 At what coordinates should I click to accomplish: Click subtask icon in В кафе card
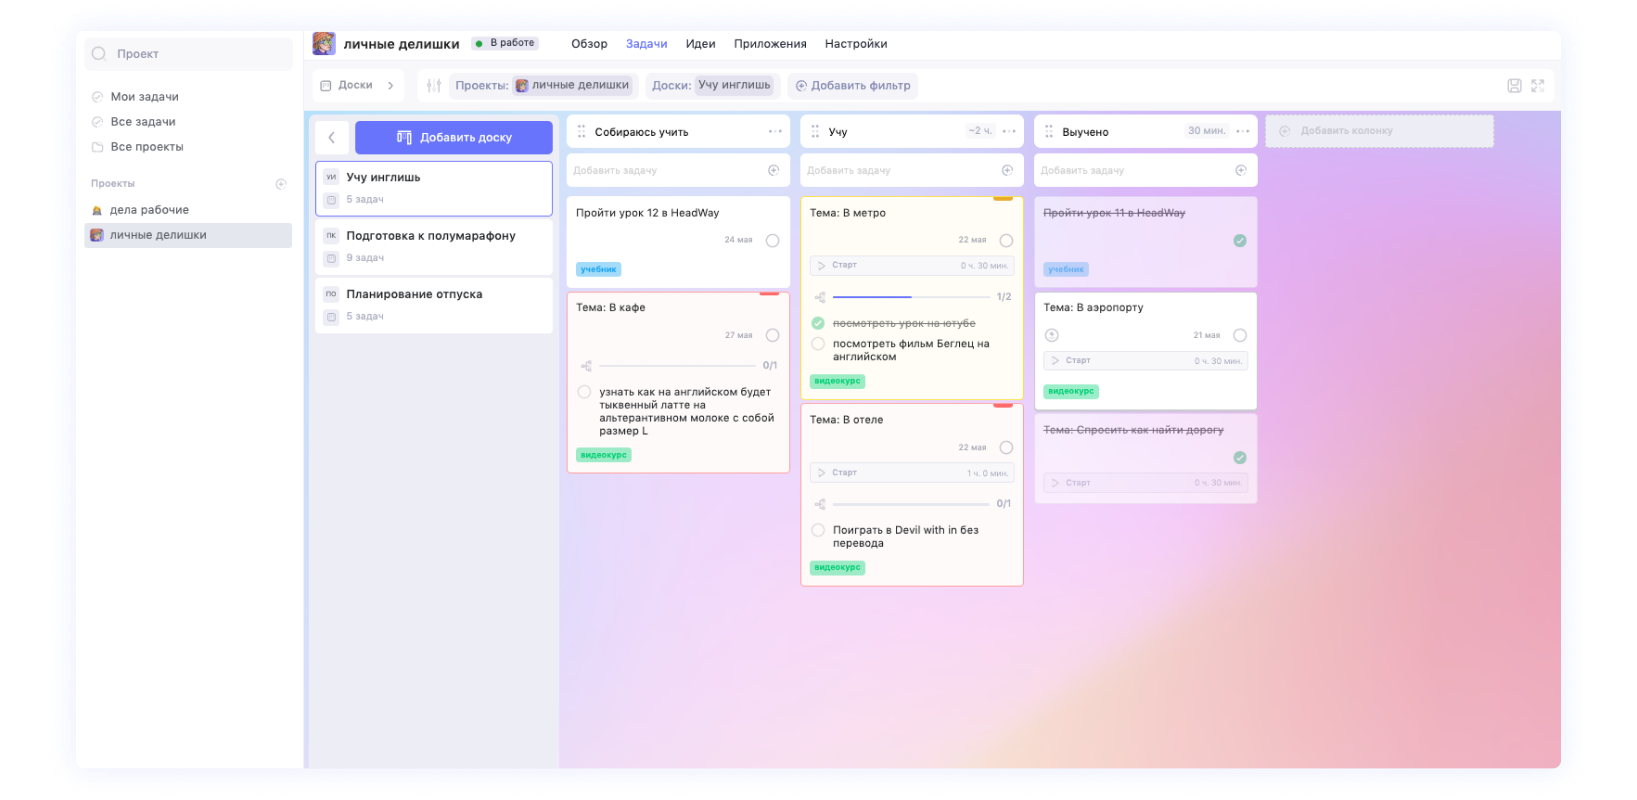point(587,366)
